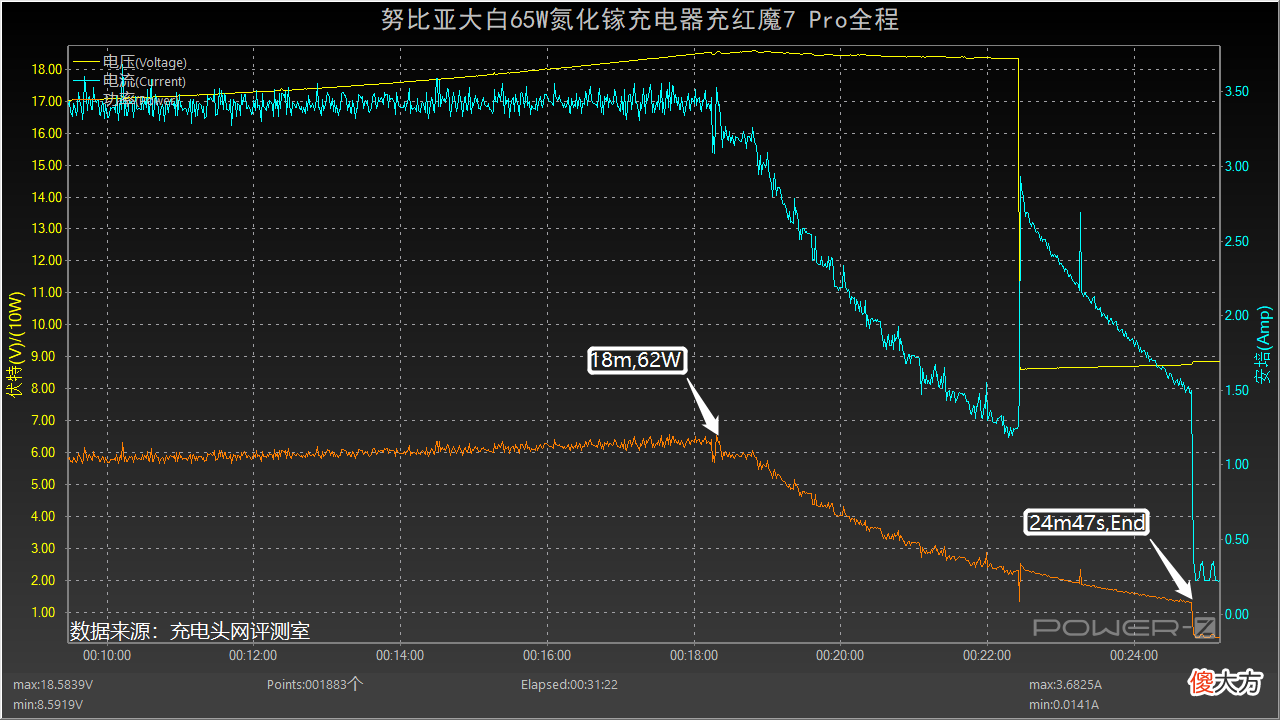Click the 00:10:00 time axis tick
The image size is (1280, 720).
pyautogui.click(x=106, y=656)
